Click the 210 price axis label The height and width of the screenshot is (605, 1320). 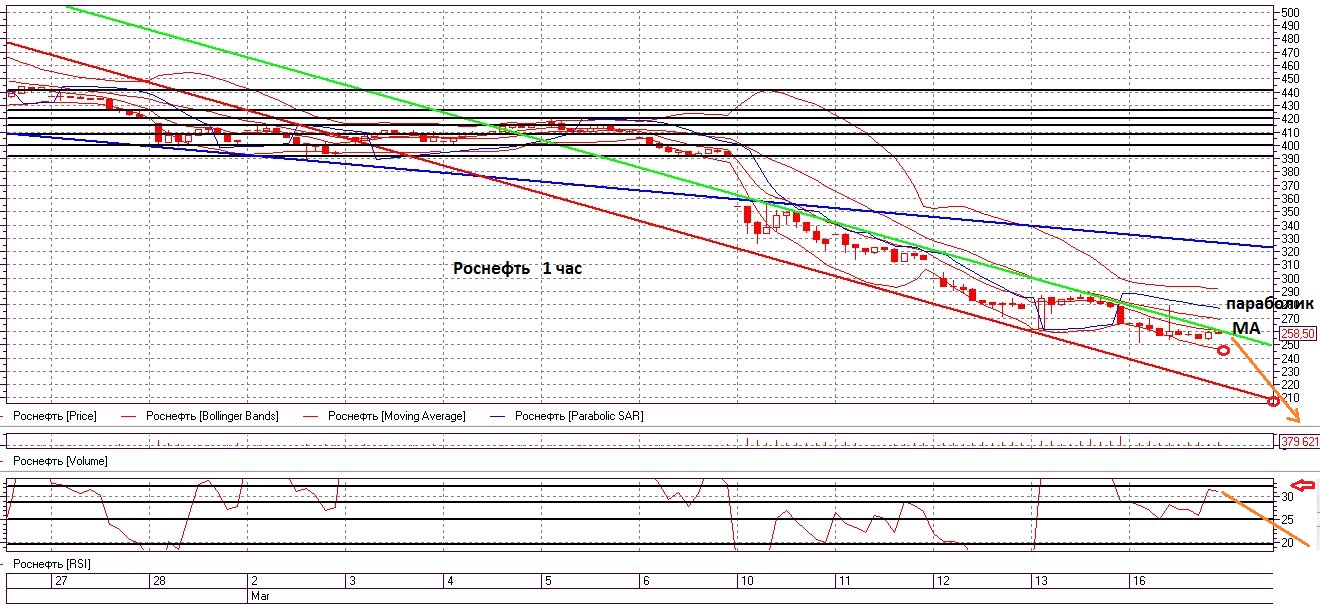pos(1290,398)
